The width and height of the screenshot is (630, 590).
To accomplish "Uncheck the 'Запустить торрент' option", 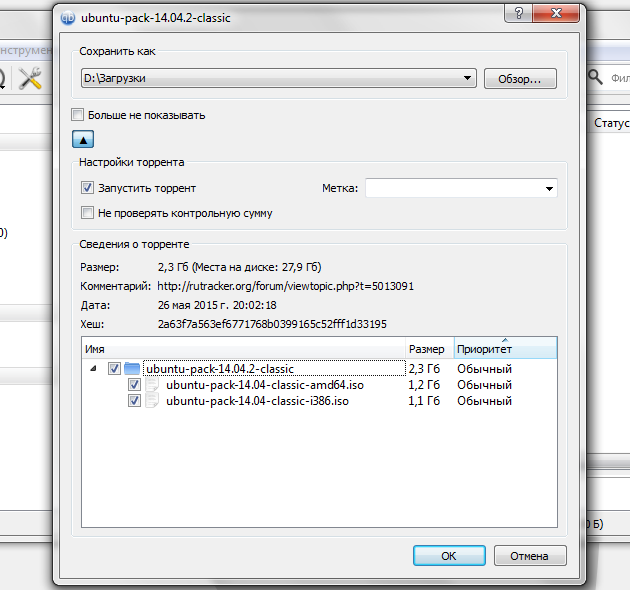I will pyautogui.click(x=87, y=188).
